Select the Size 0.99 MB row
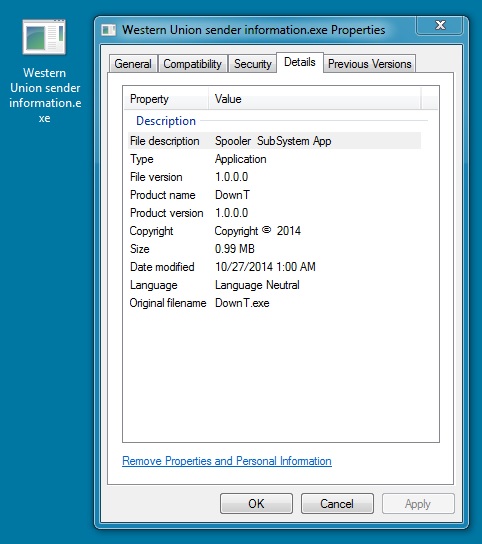The height and width of the screenshot is (544, 482). click(x=274, y=249)
